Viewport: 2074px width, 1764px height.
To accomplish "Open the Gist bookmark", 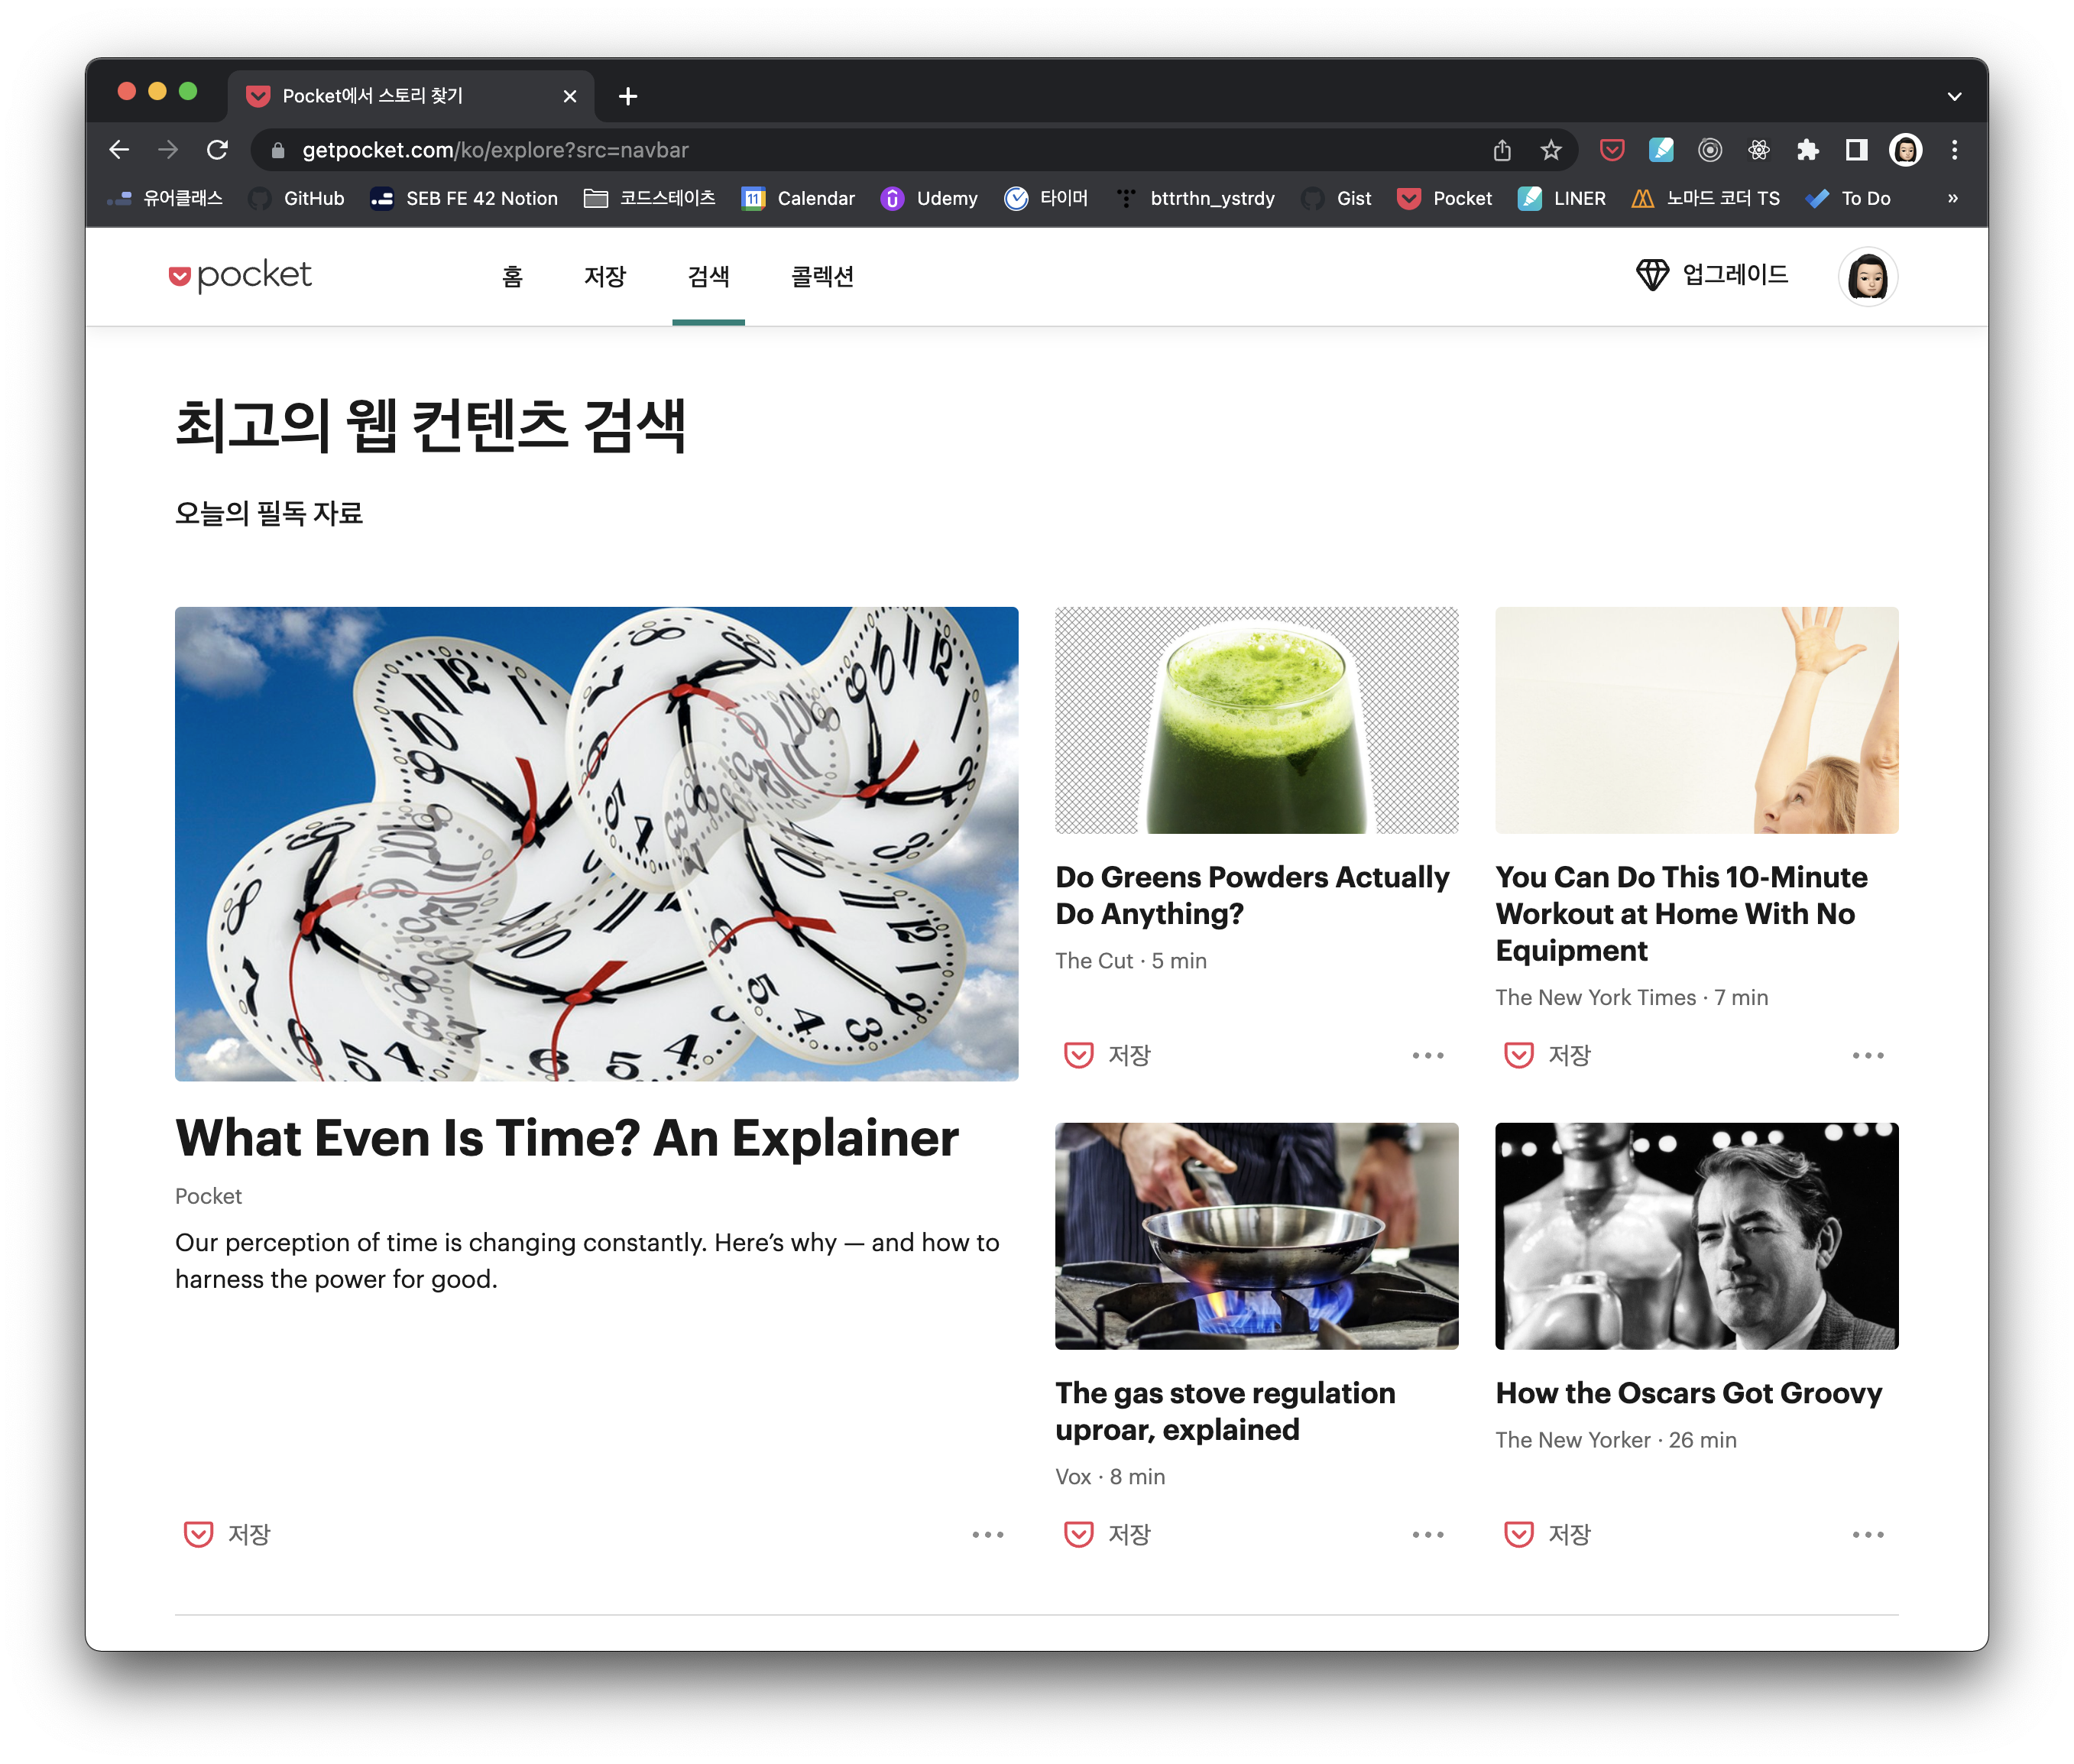I will (1336, 198).
